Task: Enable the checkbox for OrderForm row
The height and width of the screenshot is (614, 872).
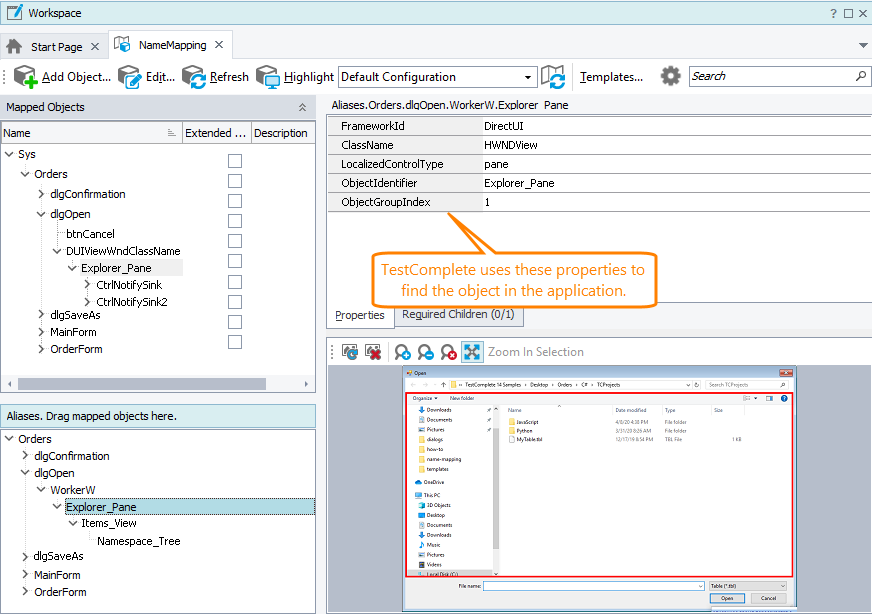Action: point(235,342)
